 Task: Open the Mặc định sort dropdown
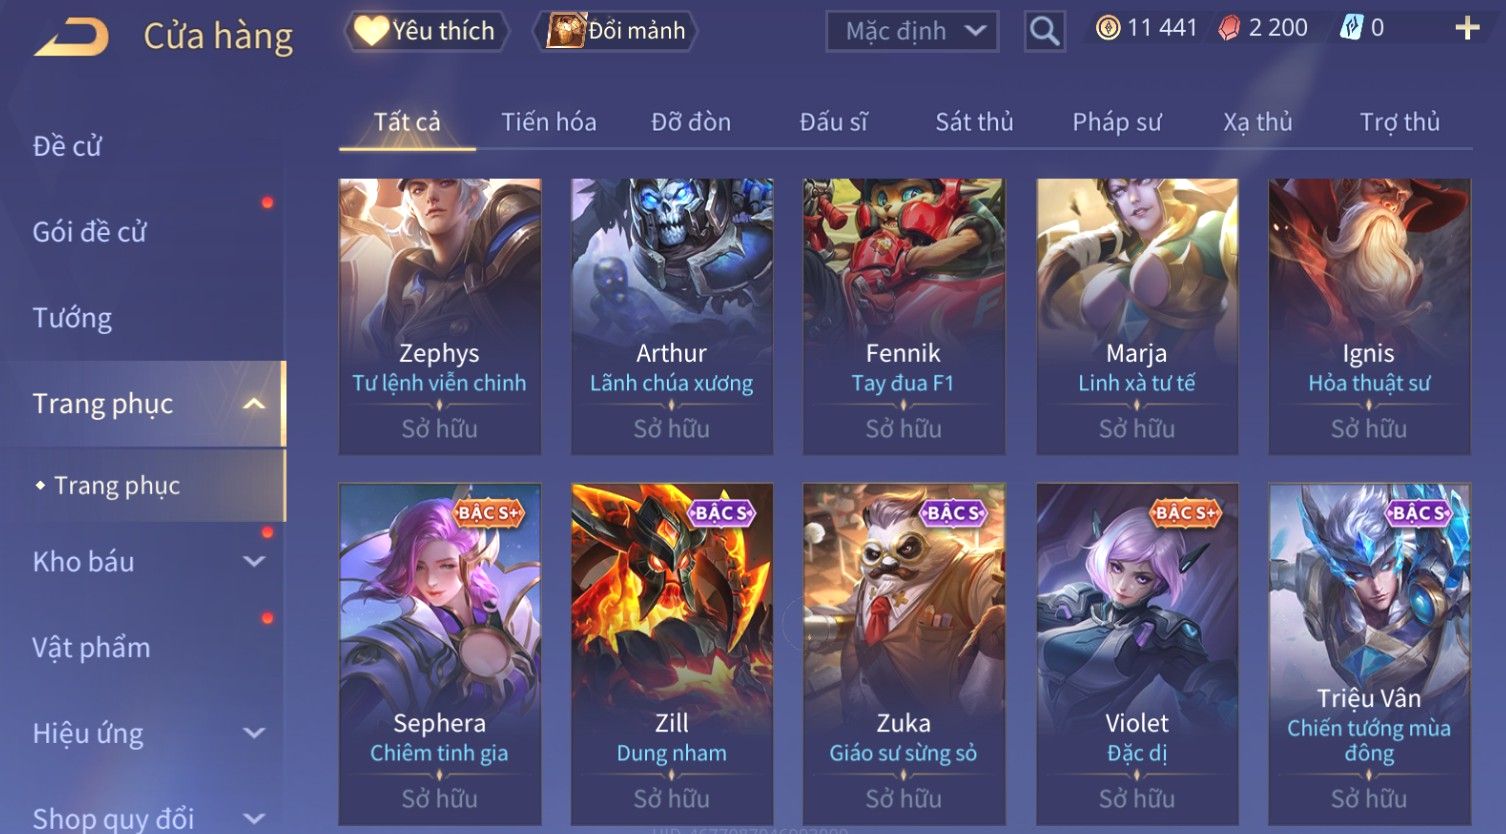912,31
